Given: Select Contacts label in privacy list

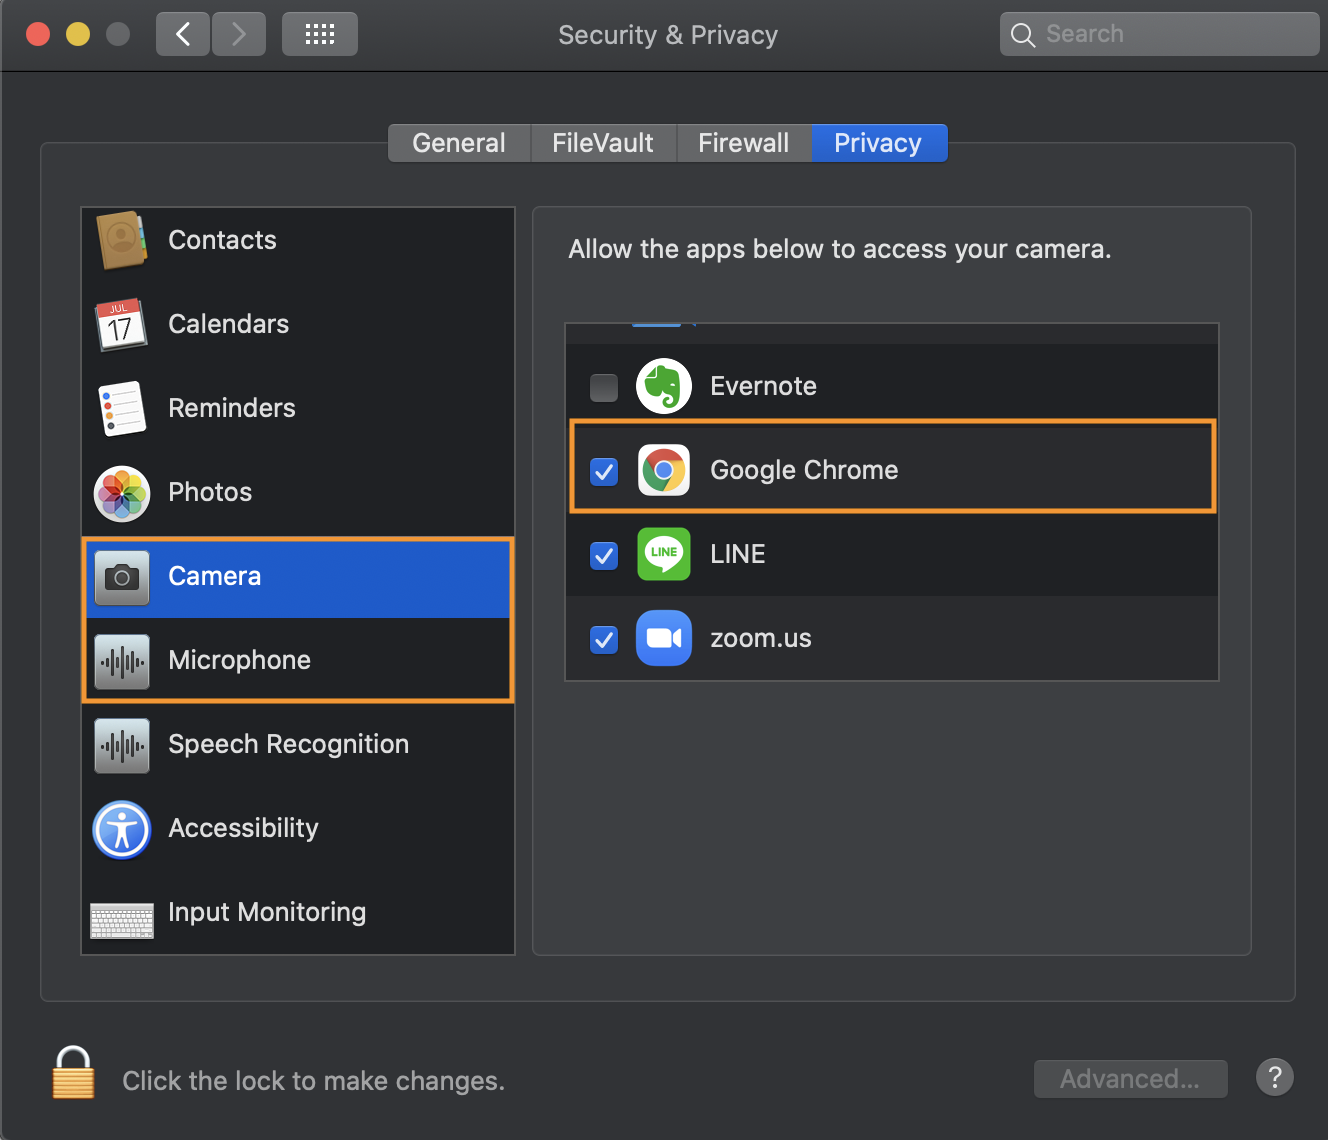Looking at the screenshot, I should pos(222,240).
